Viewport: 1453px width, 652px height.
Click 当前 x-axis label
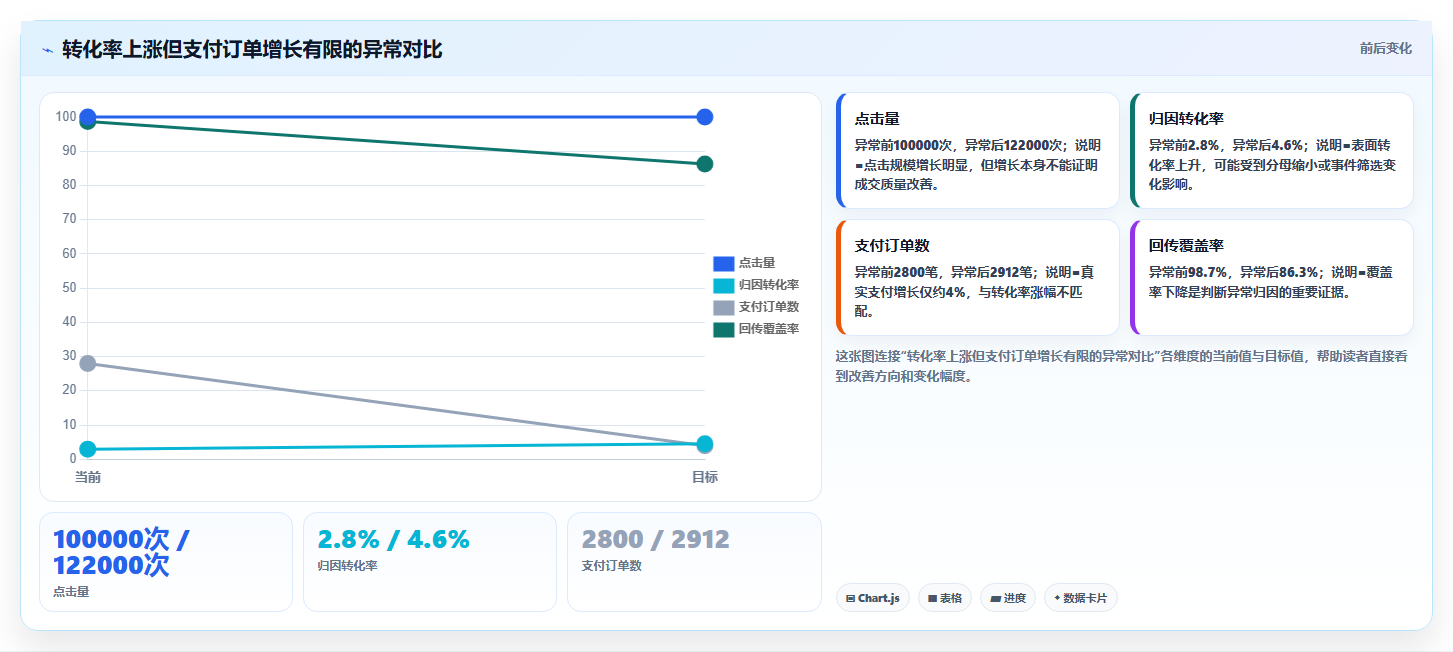88,478
